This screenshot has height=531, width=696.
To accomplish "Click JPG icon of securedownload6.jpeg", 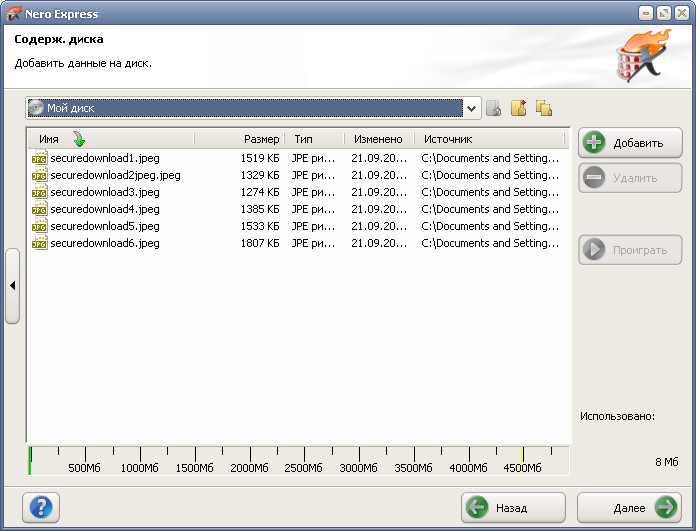I will (x=40, y=243).
